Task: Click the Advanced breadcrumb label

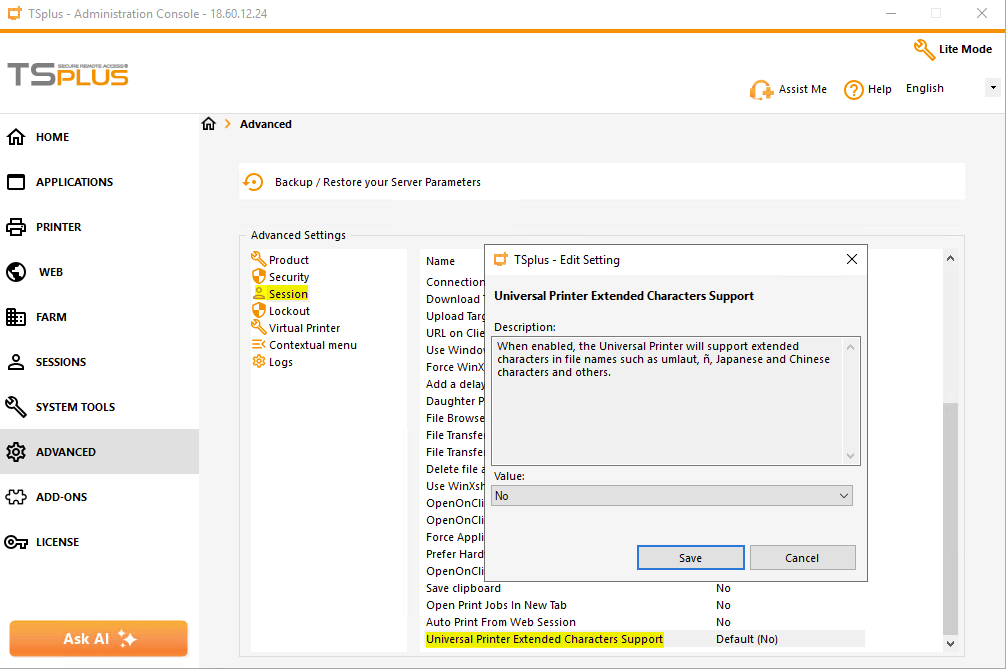Action: pyautogui.click(x=266, y=124)
